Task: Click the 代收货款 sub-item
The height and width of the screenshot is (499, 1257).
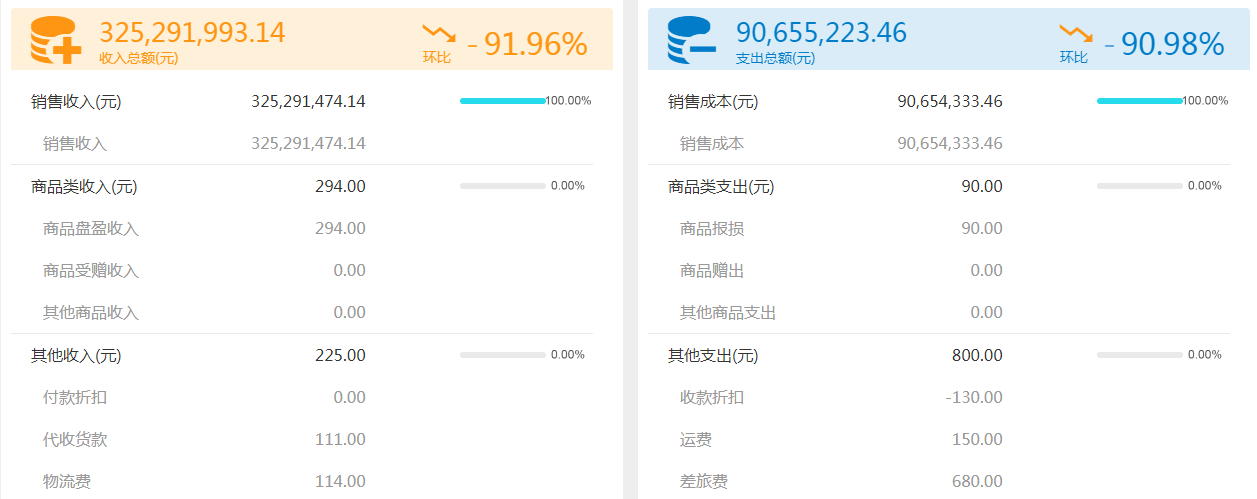Action: click(x=75, y=439)
